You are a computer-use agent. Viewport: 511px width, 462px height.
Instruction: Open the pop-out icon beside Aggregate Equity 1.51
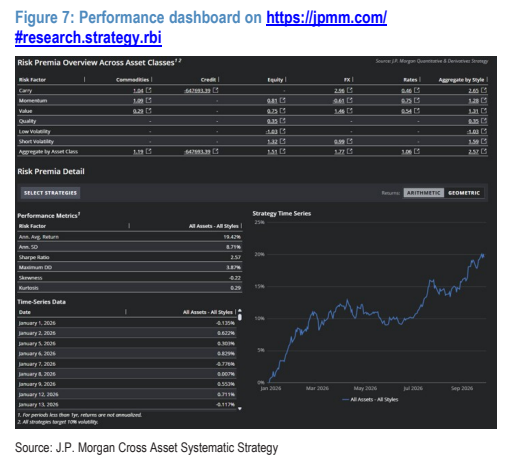282,151
